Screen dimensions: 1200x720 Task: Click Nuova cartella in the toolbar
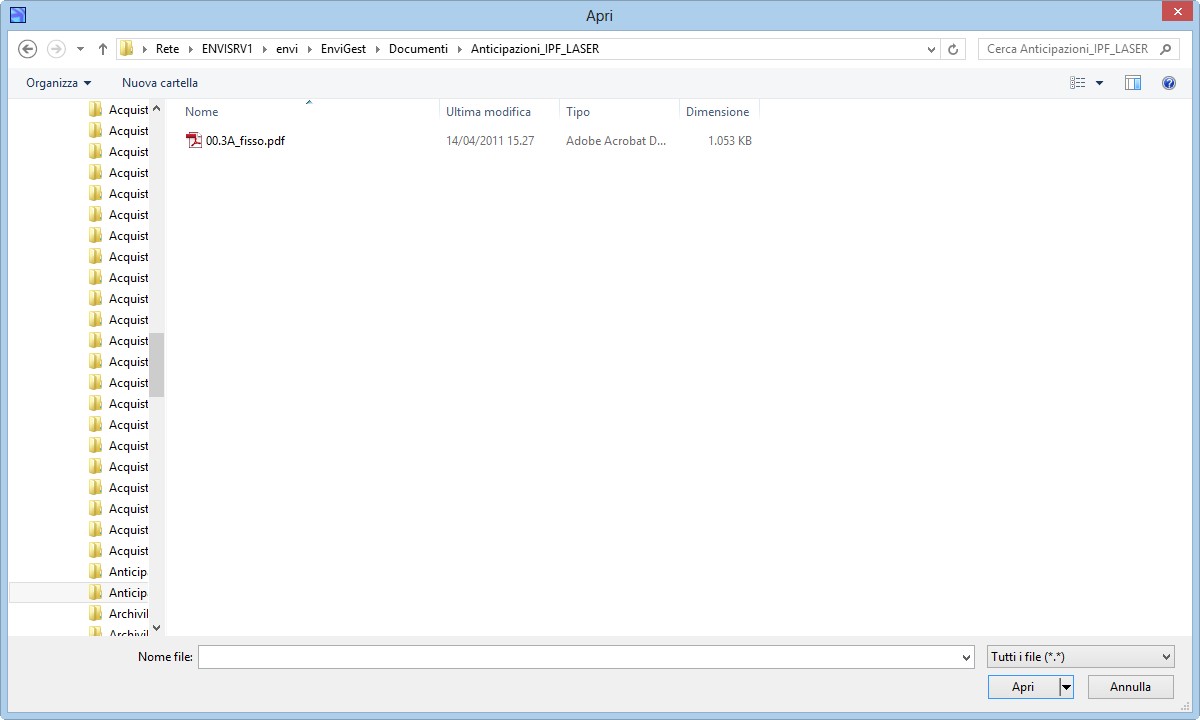click(x=160, y=83)
